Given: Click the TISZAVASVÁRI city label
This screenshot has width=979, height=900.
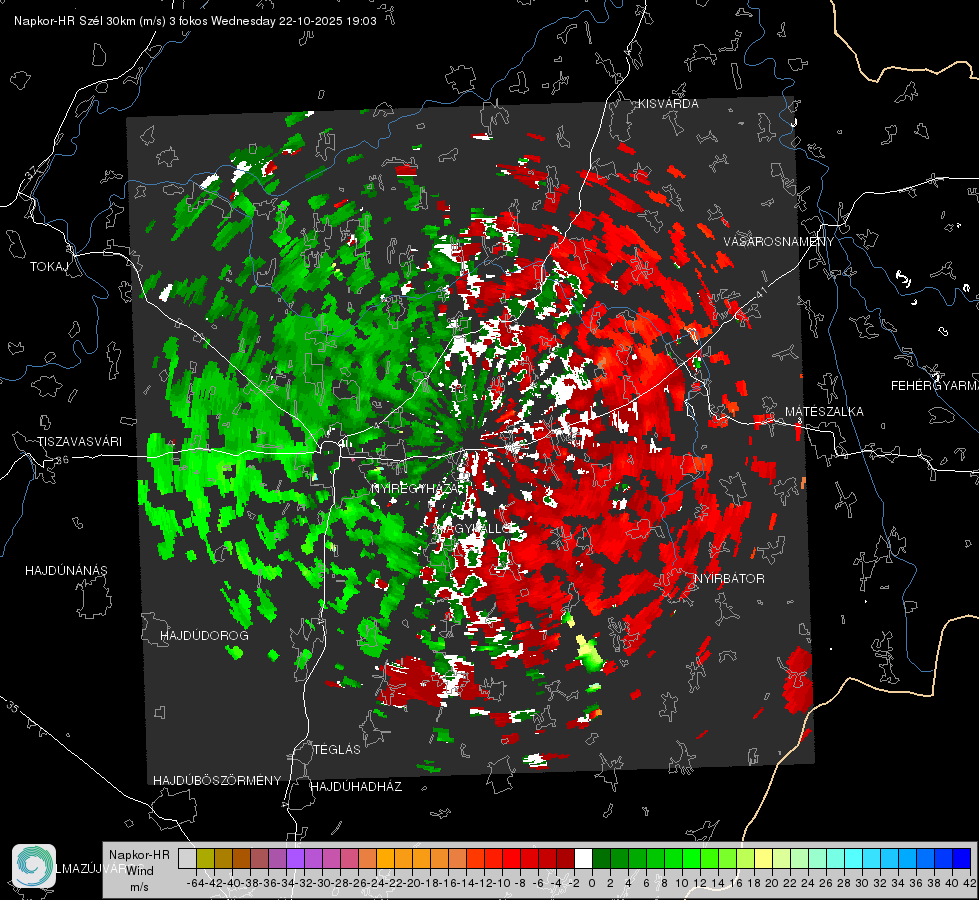Looking at the screenshot, I should pyautogui.click(x=79, y=442).
